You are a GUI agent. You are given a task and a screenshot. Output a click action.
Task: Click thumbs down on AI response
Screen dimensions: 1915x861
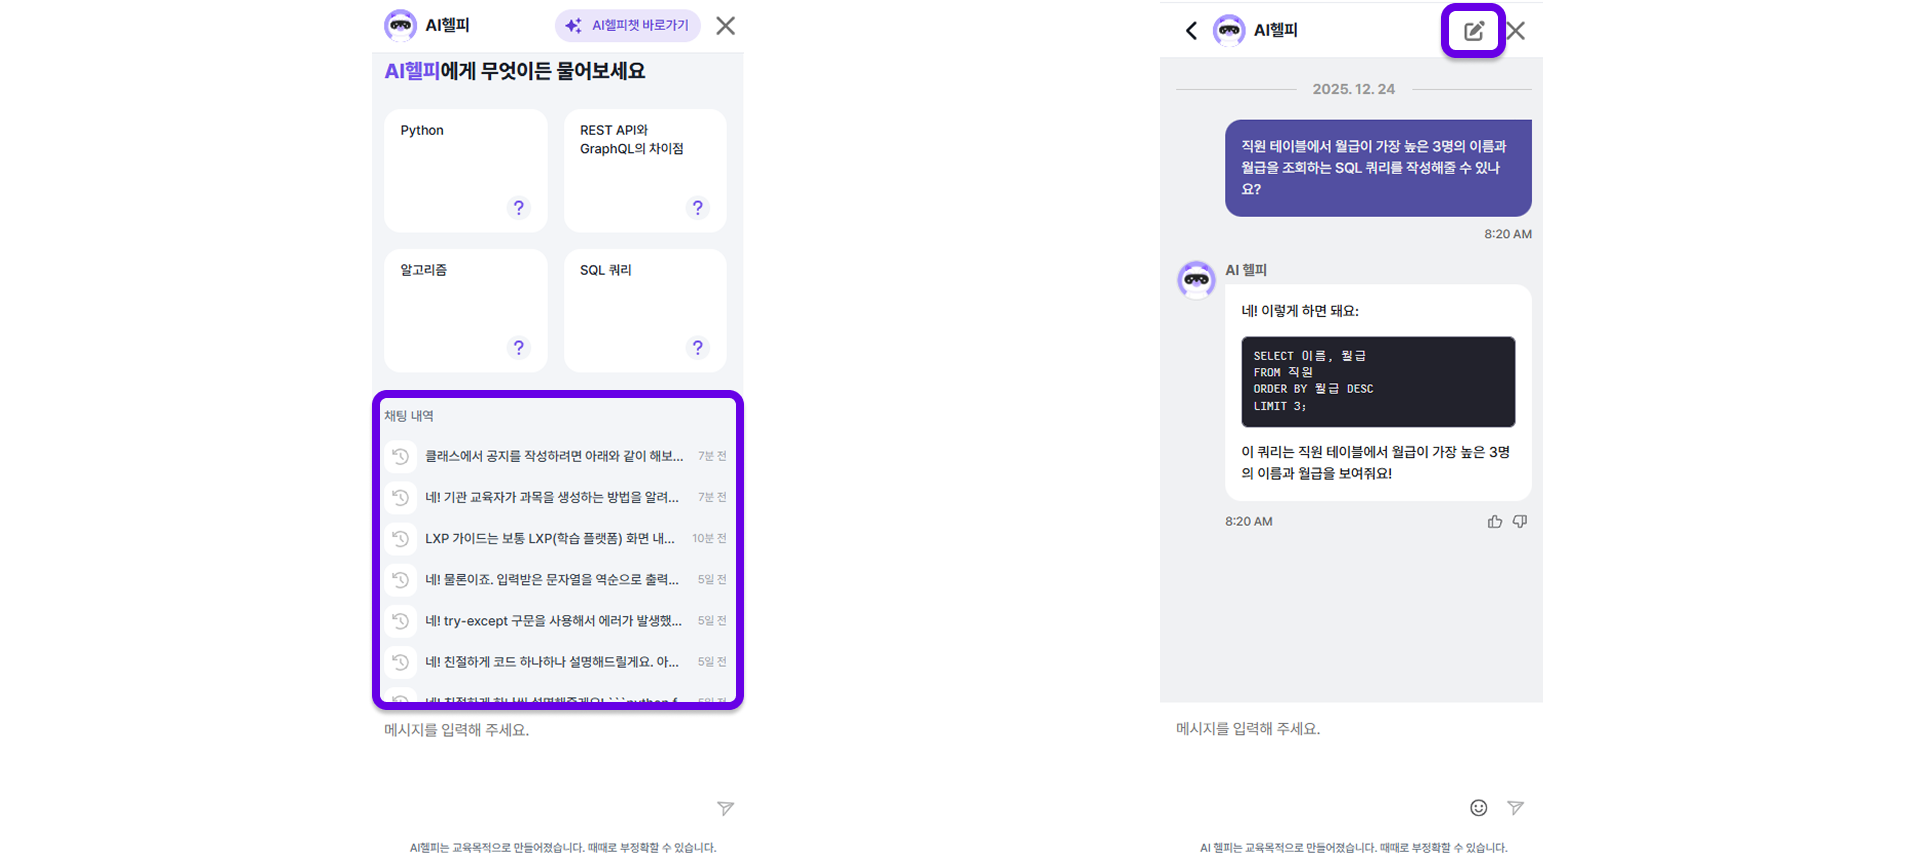pyautogui.click(x=1519, y=521)
